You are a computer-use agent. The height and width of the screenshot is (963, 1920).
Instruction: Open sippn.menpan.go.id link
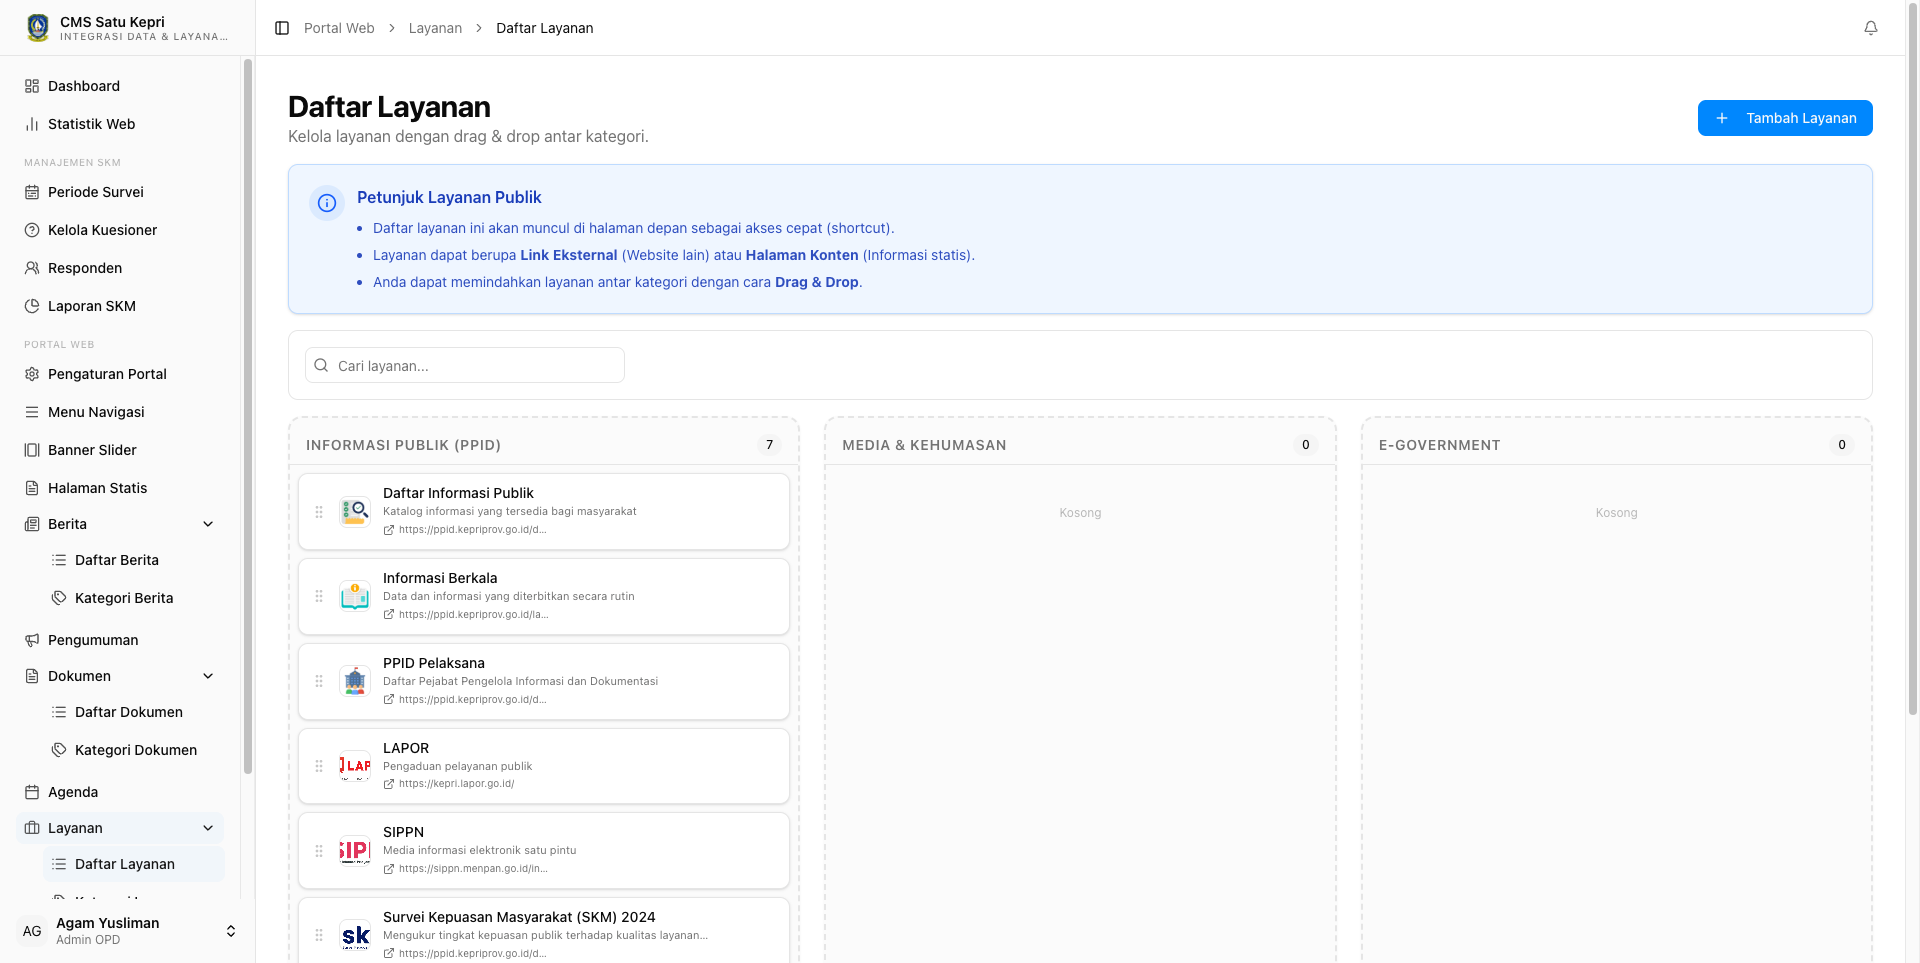[x=473, y=869]
